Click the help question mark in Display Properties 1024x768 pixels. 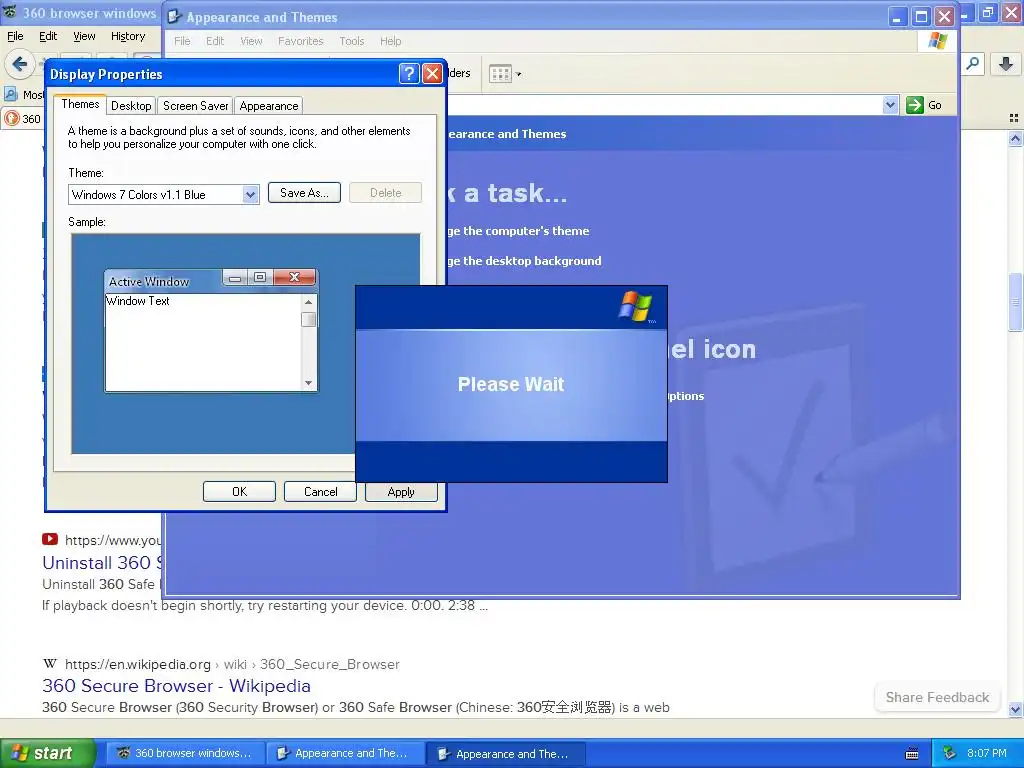tap(409, 73)
